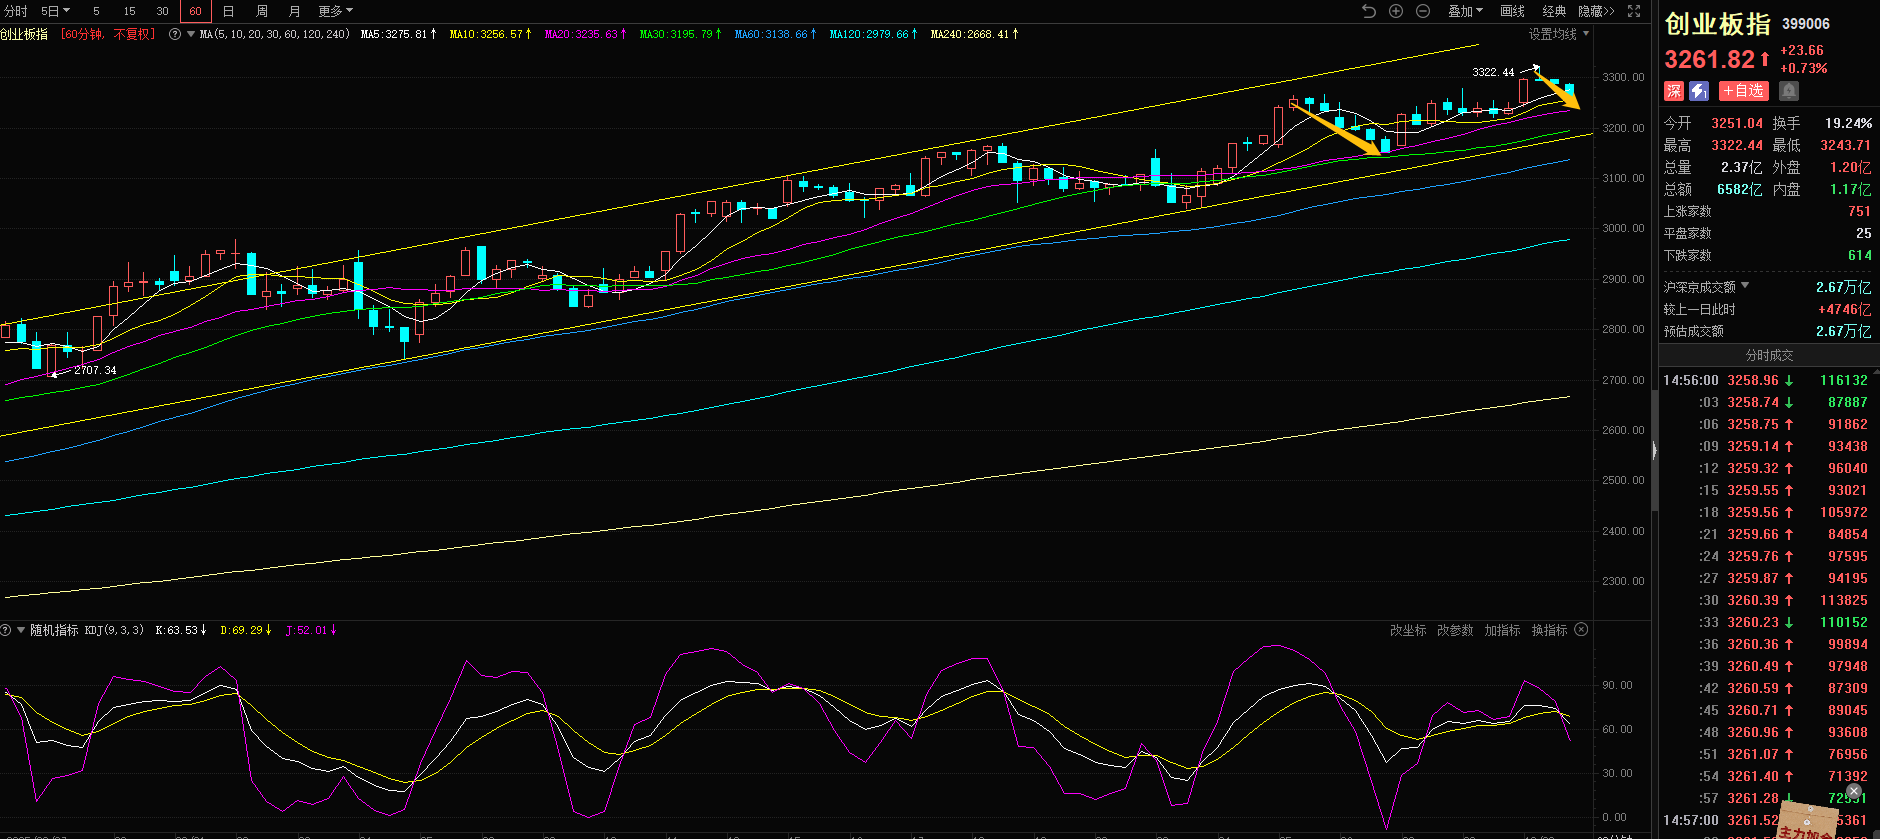The width and height of the screenshot is (1880, 839).
Task: Switch to the 日 daily K-line
Action: click(x=228, y=11)
